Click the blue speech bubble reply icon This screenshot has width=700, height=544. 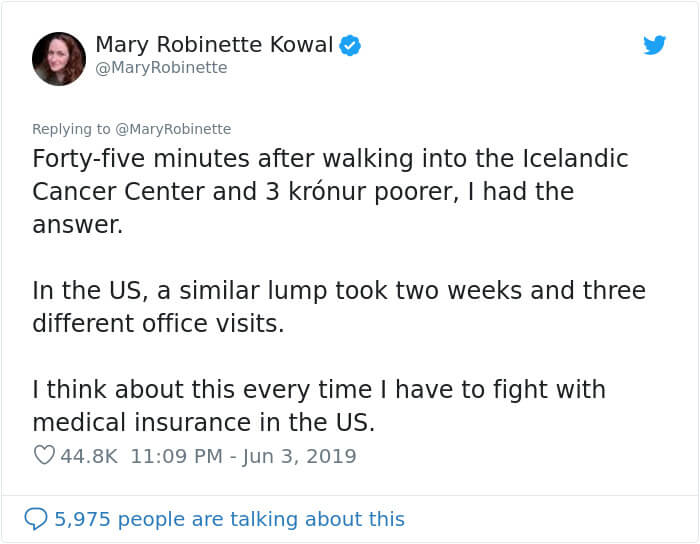click(x=36, y=519)
